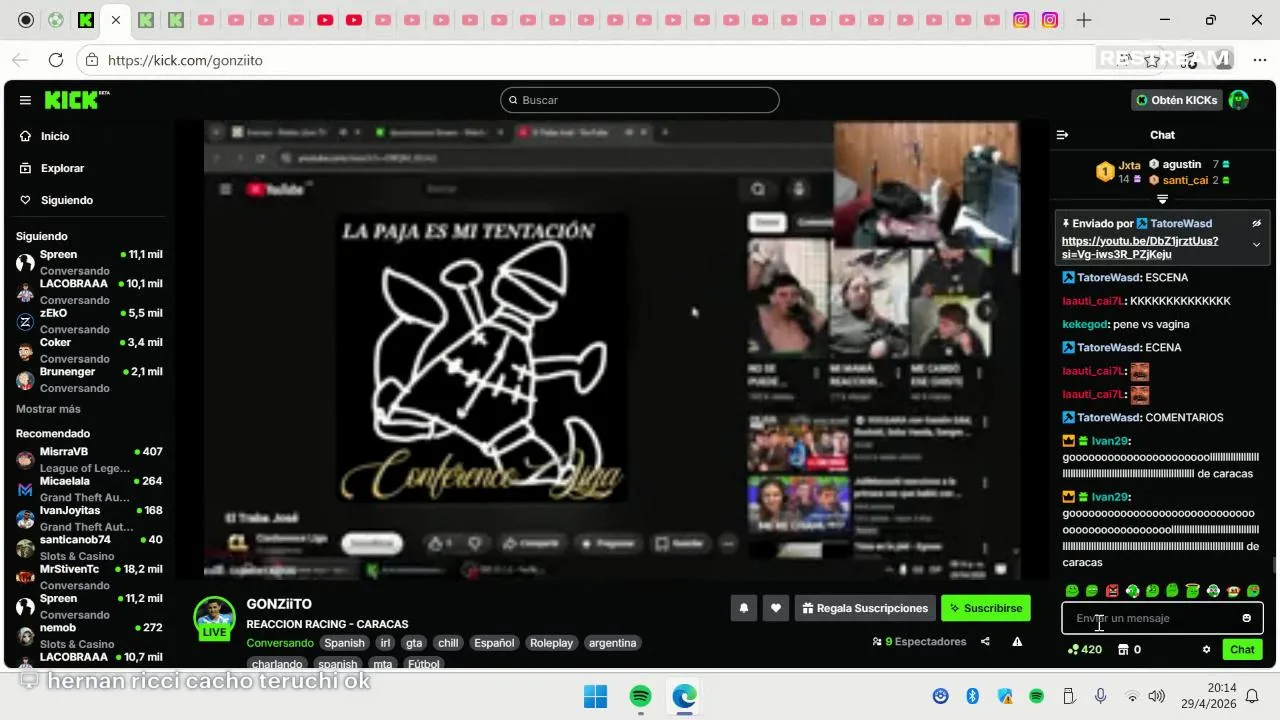The image size is (1280, 720).
Task: Open a new browser tab
Action: click(1084, 20)
